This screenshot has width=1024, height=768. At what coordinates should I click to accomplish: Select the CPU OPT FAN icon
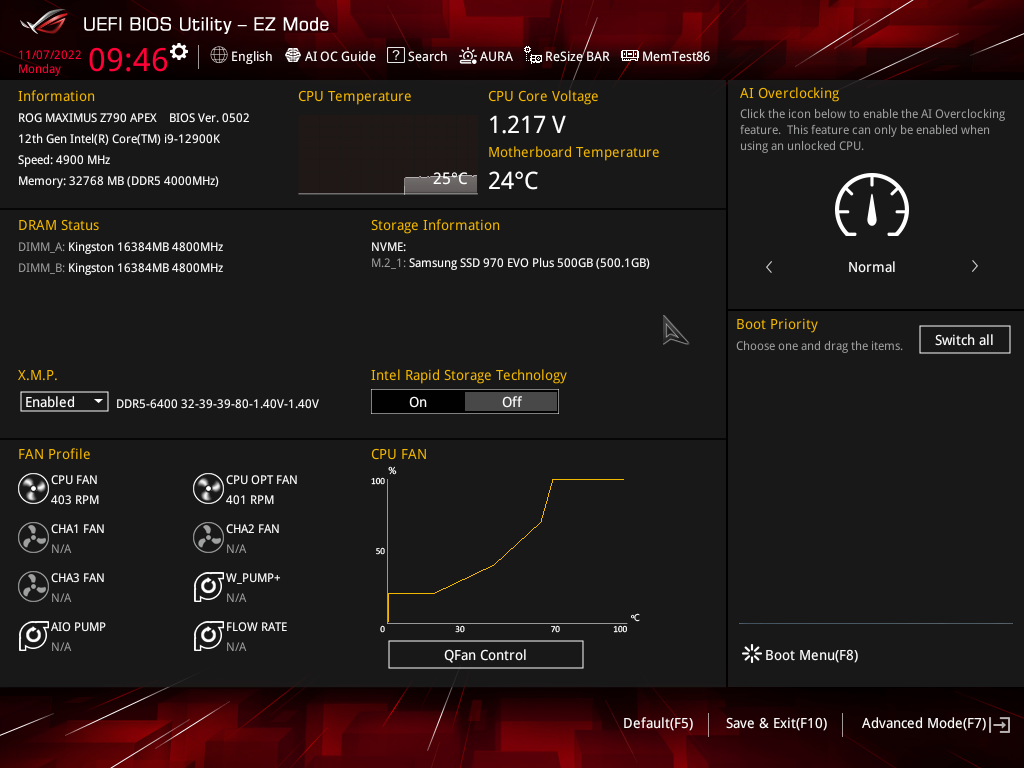tap(208, 489)
